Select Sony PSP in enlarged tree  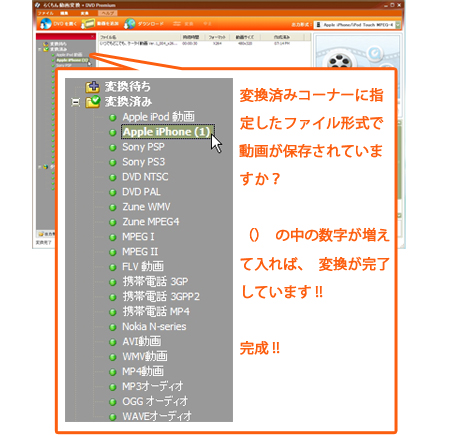(143, 147)
